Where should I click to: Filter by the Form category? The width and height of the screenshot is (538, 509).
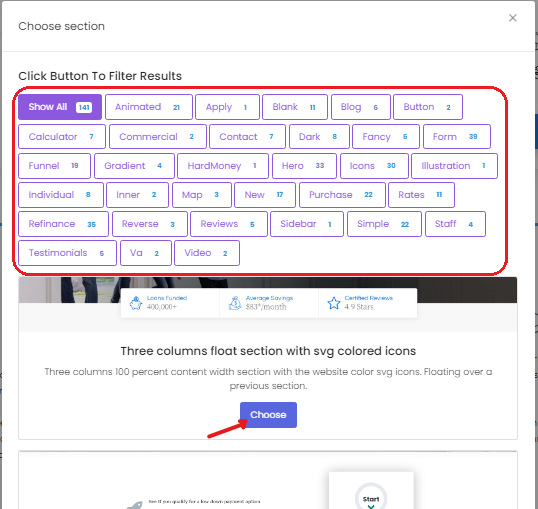click(x=457, y=137)
